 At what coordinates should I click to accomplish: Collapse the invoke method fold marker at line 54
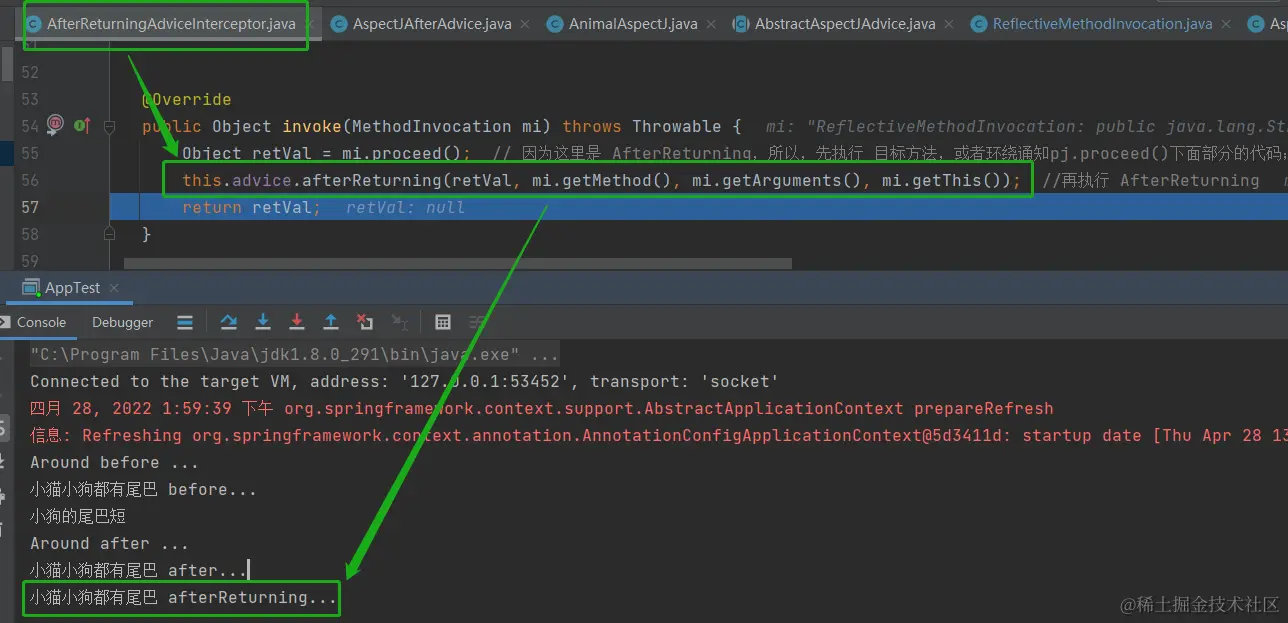110,126
